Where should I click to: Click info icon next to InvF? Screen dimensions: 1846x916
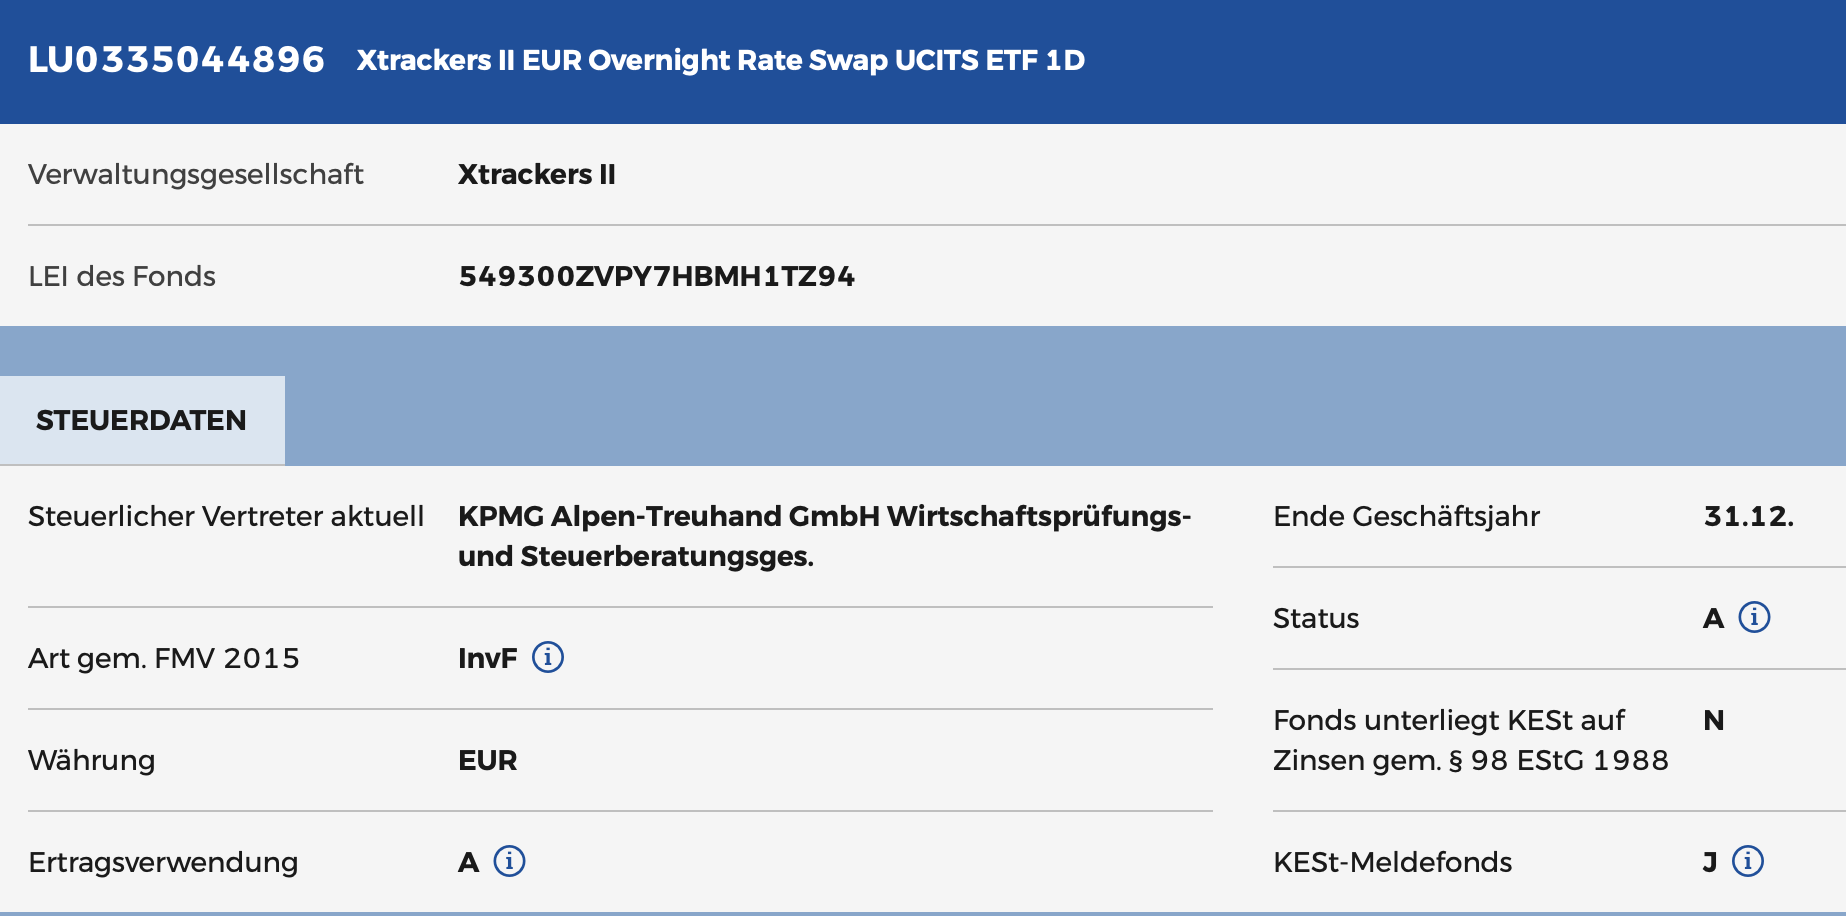(548, 657)
